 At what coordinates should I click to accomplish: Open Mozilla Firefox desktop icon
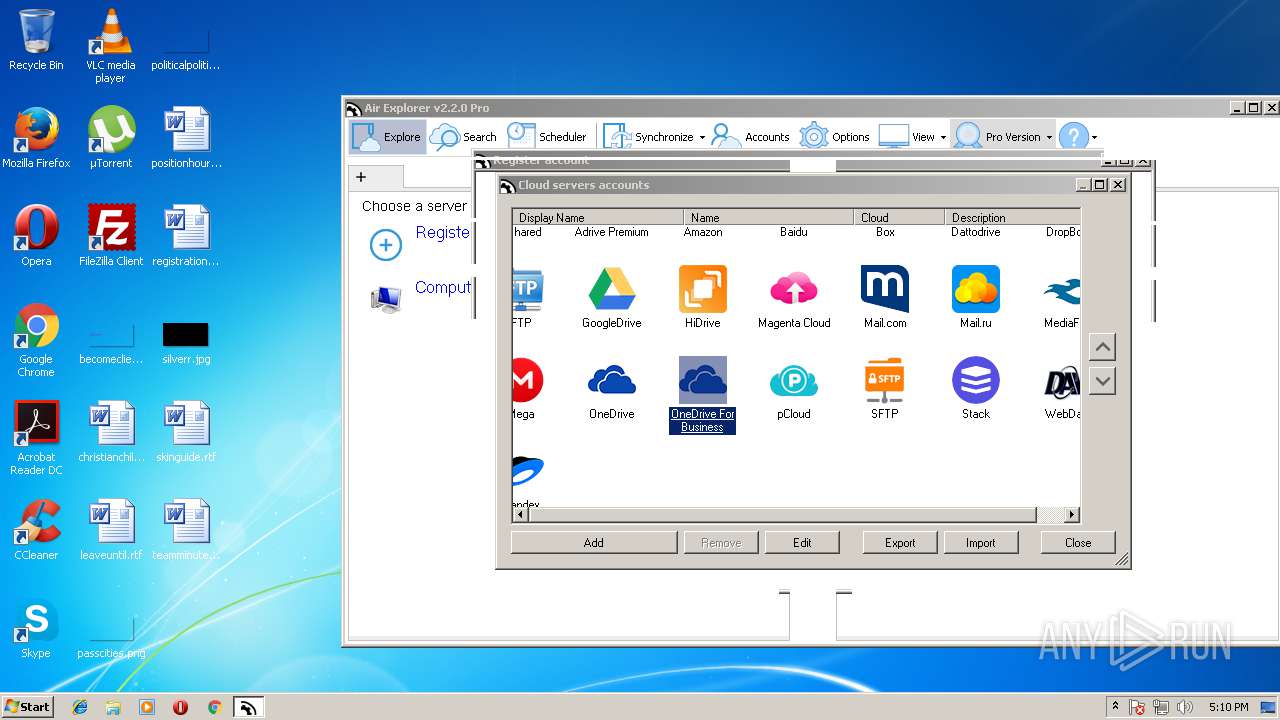tap(36, 138)
